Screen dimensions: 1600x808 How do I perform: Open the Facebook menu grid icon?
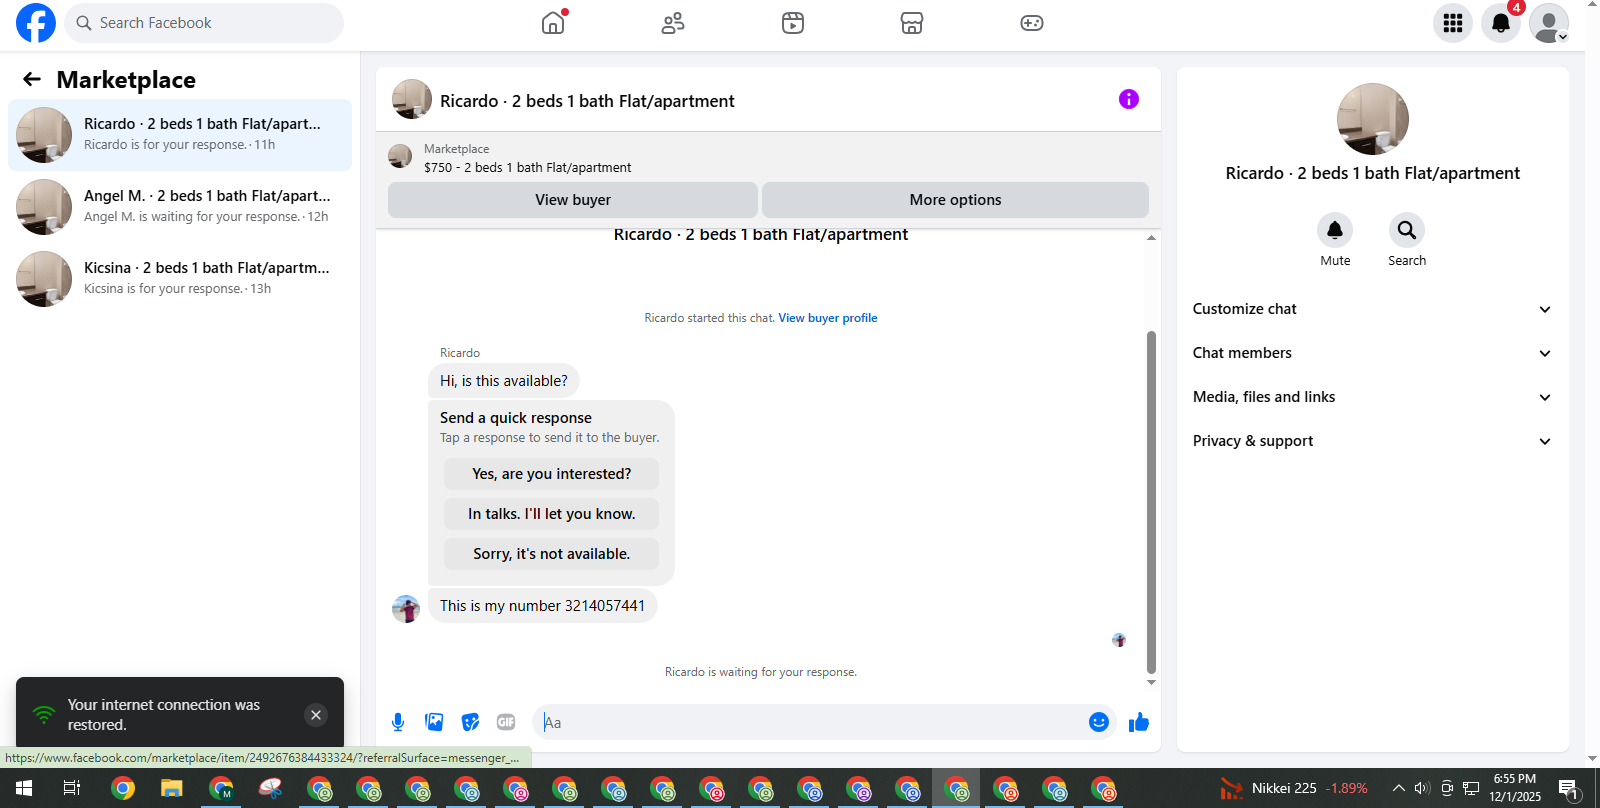click(1453, 23)
